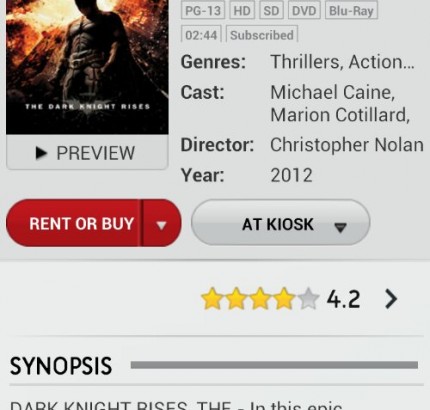This screenshot has width=430, height=410.
Task: Select the Blu-Ray format badge
Action: click(351, 11)
